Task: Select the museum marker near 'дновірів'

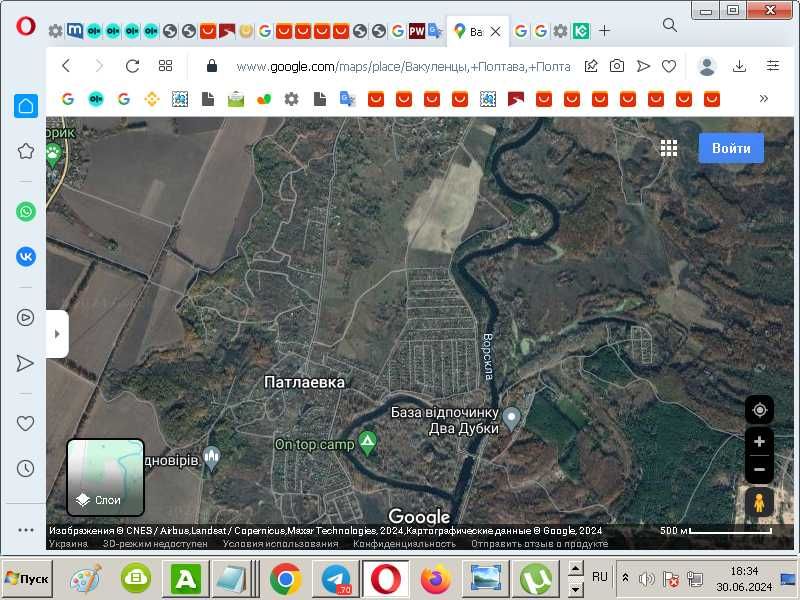Action: (212, 457)
